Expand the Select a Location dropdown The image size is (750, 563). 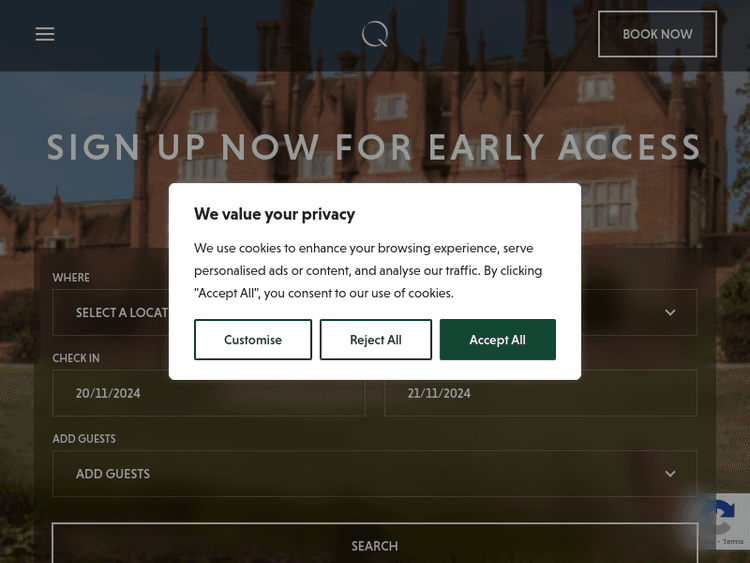tap(120, 313)
